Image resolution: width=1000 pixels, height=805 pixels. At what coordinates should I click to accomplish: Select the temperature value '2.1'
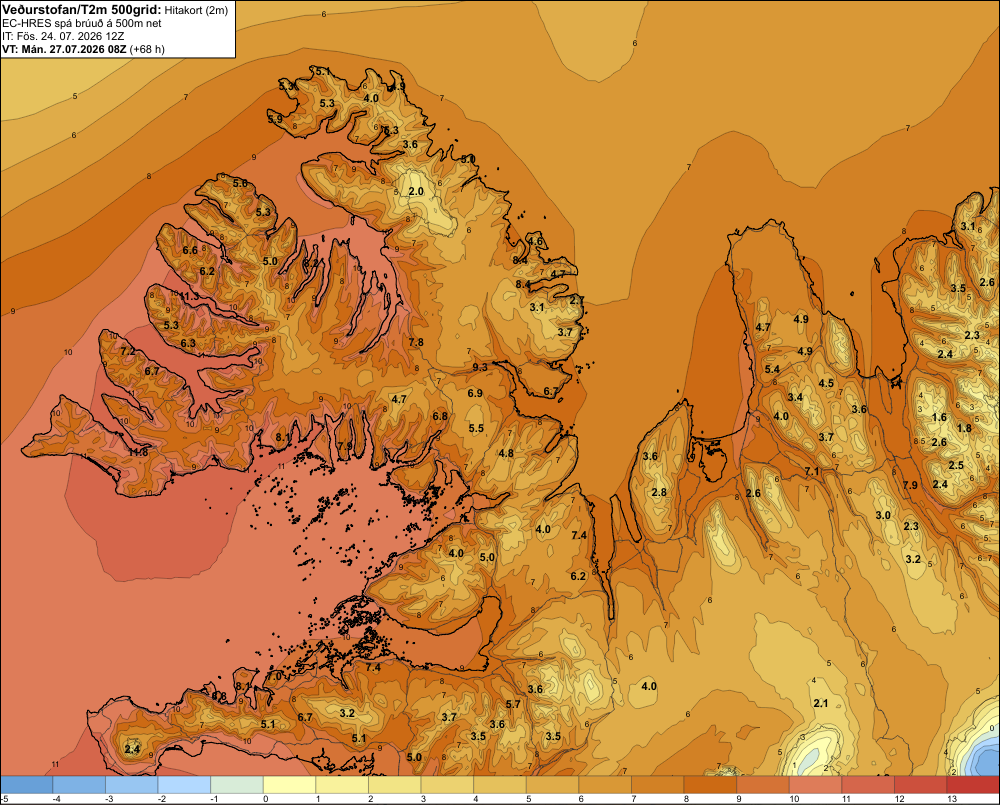pos(821,703)
